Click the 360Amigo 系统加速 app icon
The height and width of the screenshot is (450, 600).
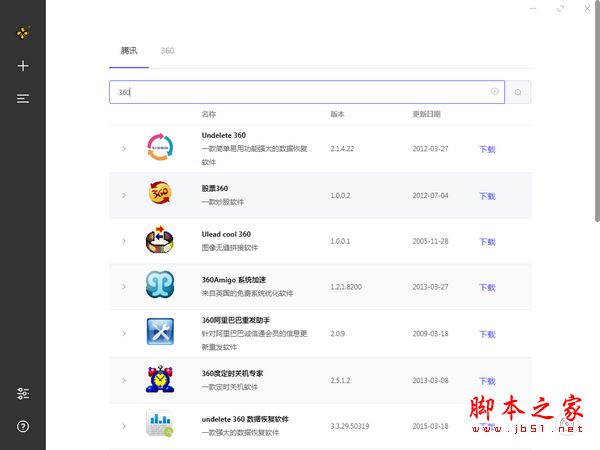pyautogui.click(x=160, y=285)
